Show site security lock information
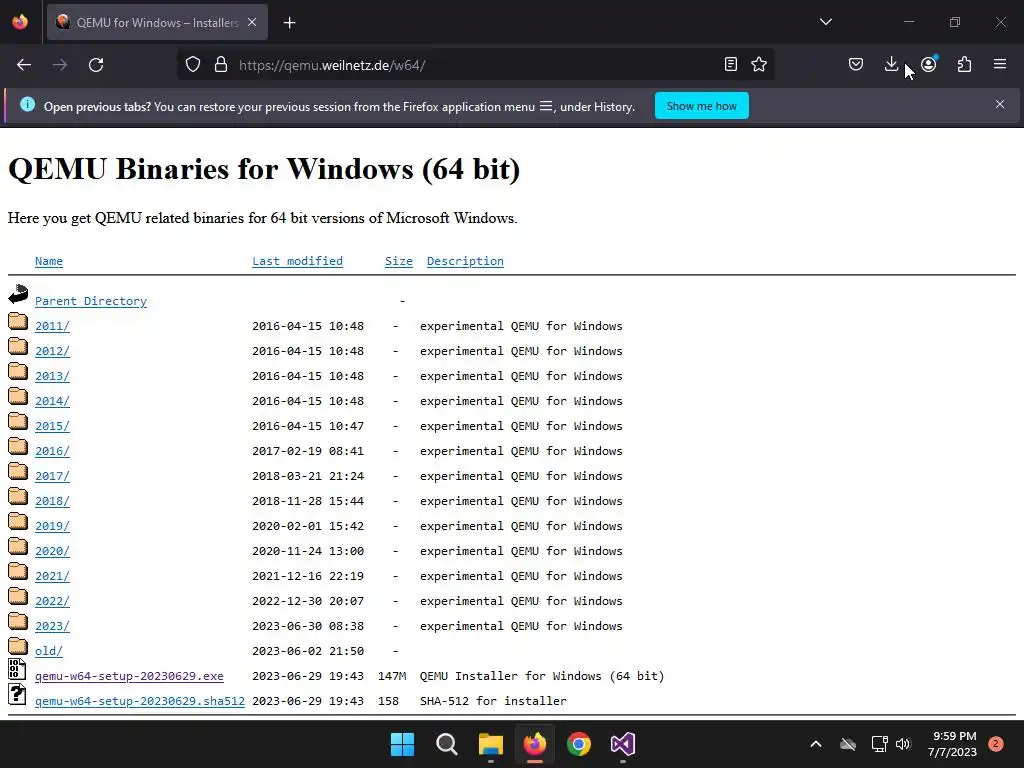The height and width of the screenshot is (768, 1024). pos(221,65)
